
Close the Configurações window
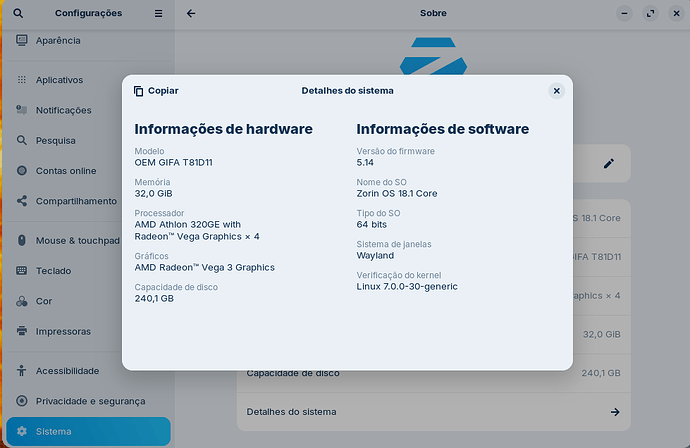tap(676, 14)
